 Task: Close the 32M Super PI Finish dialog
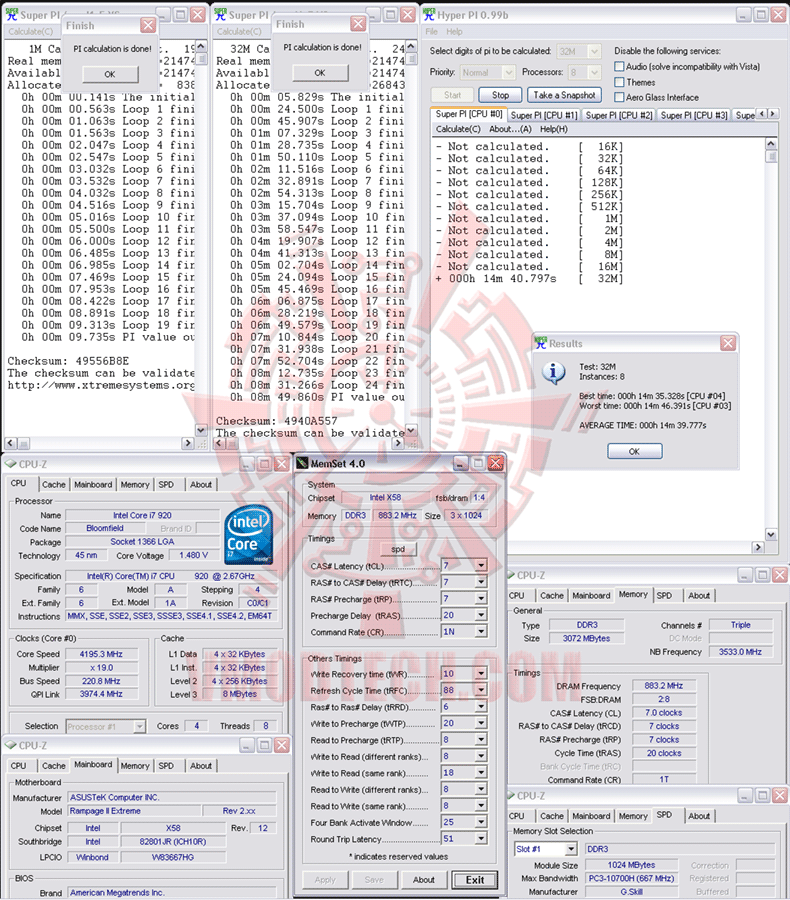tap(358, 24)
